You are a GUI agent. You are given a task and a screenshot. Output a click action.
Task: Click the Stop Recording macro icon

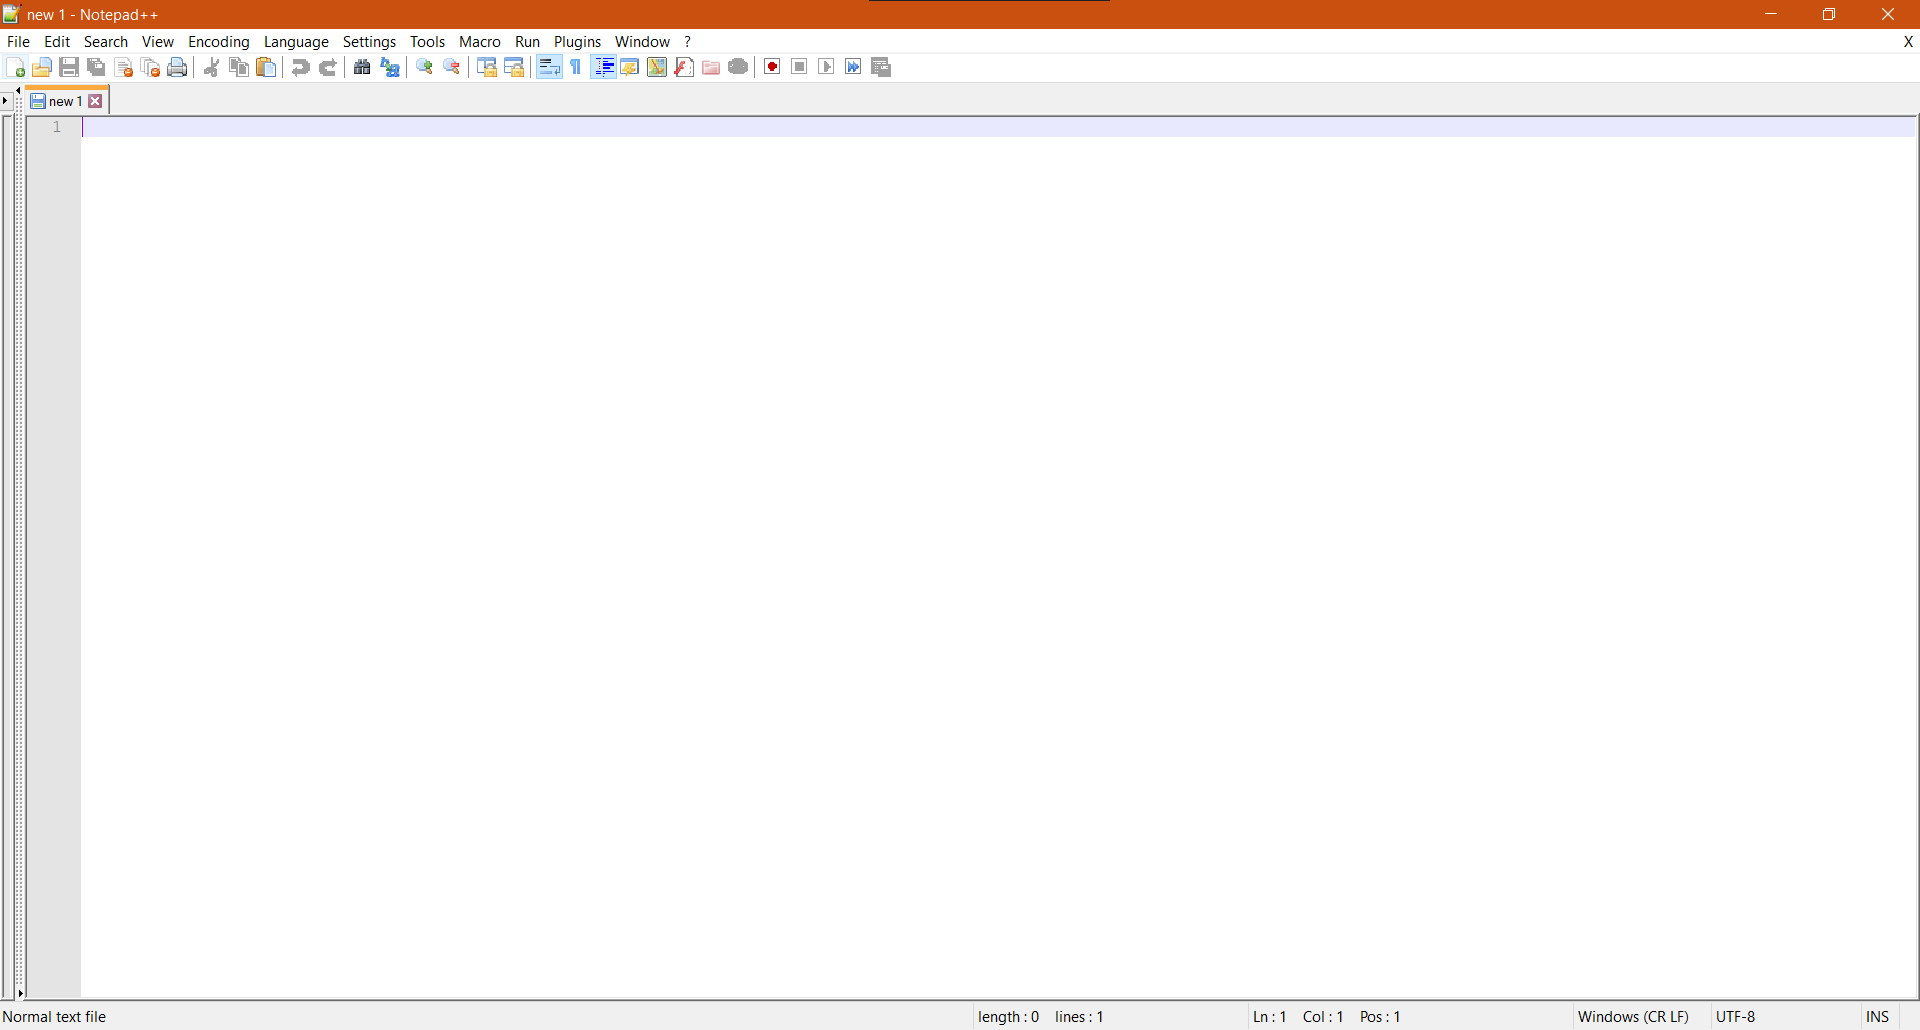click(x=799, y=67)
